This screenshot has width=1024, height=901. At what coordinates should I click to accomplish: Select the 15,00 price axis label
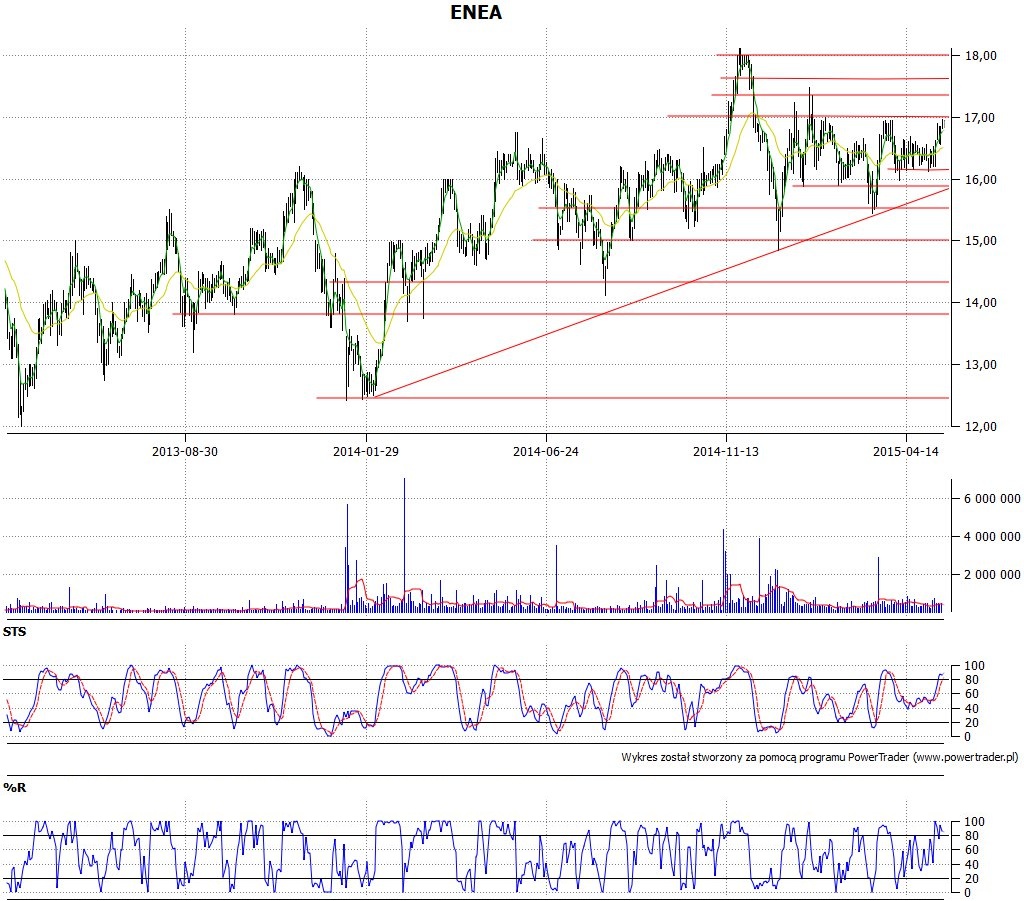click(x=981, y=241)
